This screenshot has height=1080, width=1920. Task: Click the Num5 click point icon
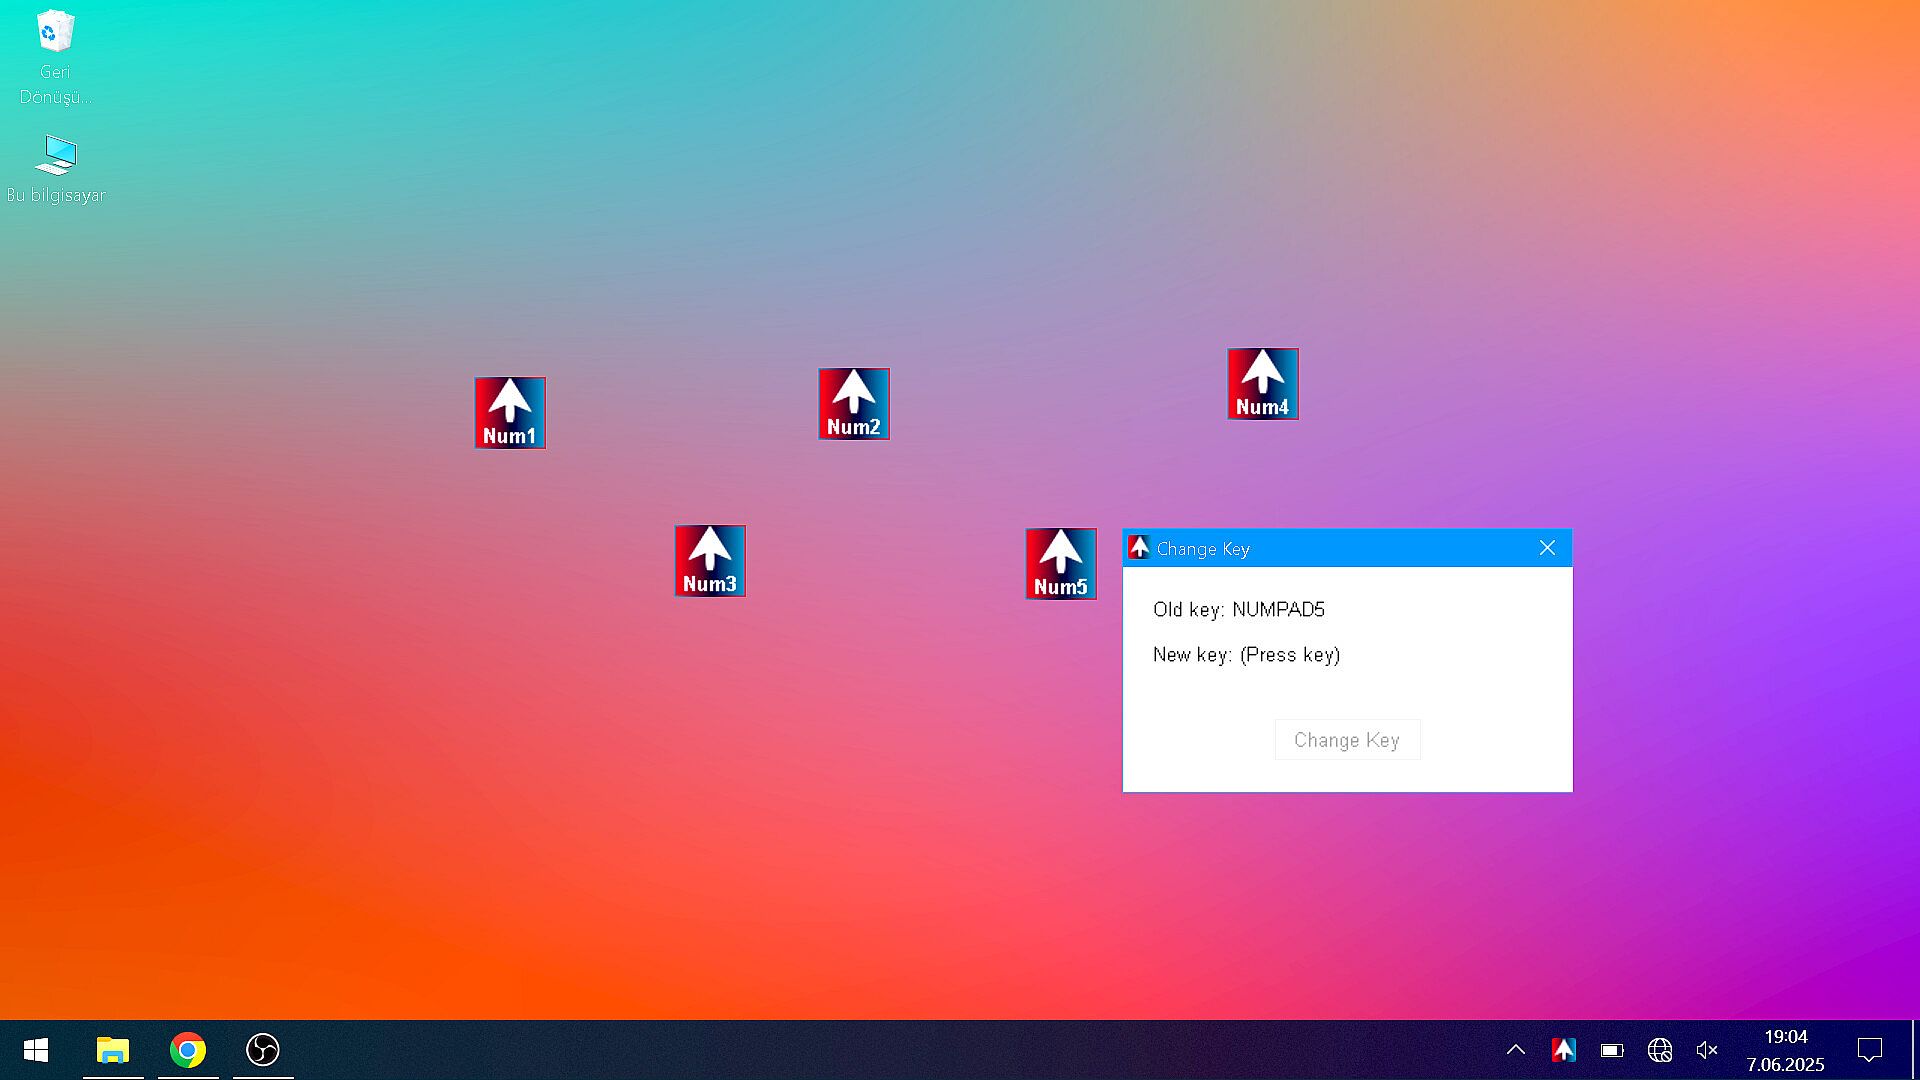1061,564
